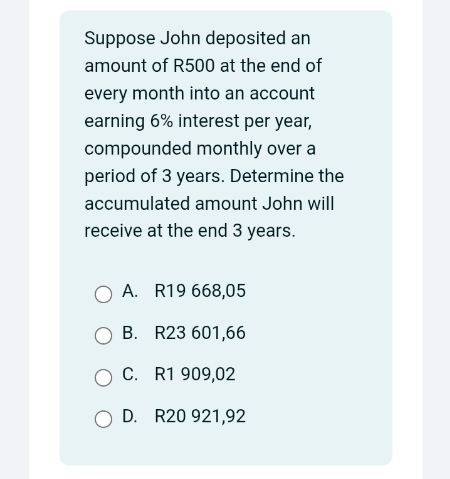
Task: Select radio button for option C
Action: 103,377
